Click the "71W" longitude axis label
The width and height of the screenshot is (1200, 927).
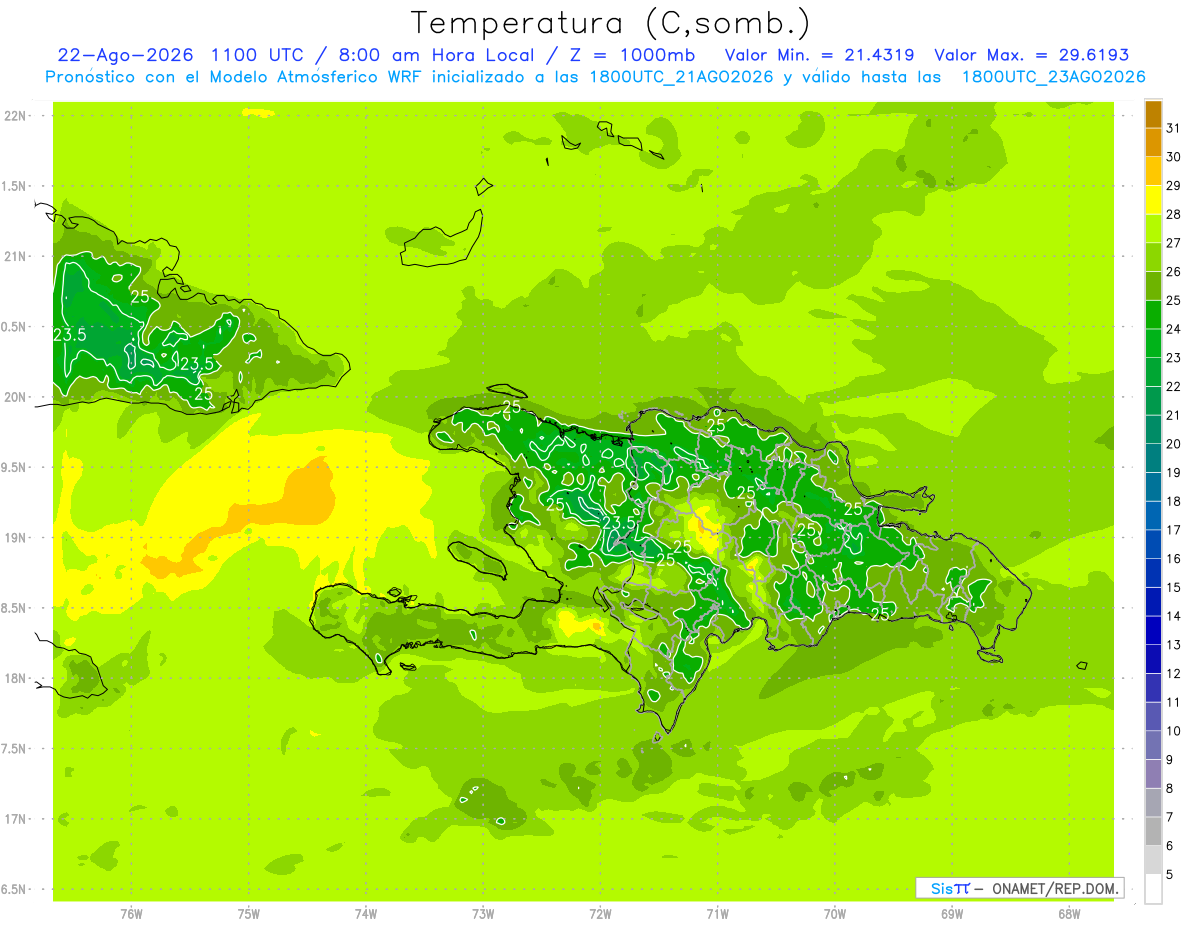[717, 913]
